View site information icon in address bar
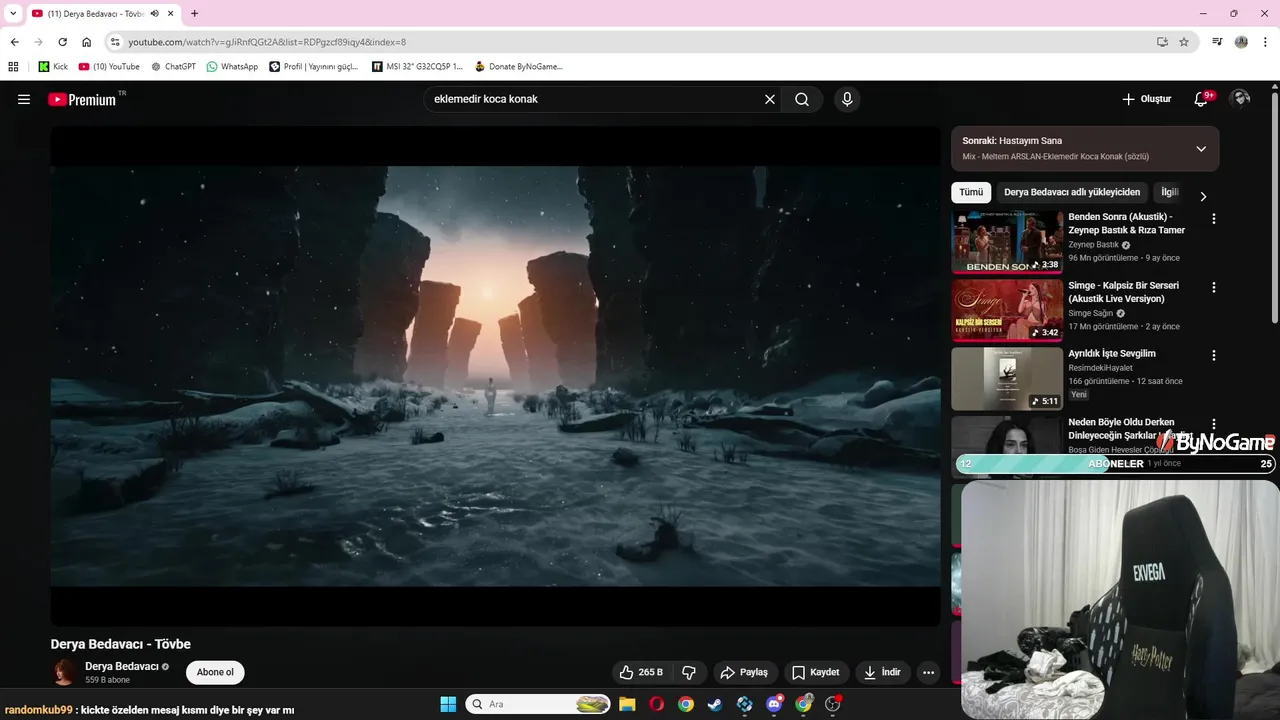This screenshot has height=720, width=1280. [115, 42]
